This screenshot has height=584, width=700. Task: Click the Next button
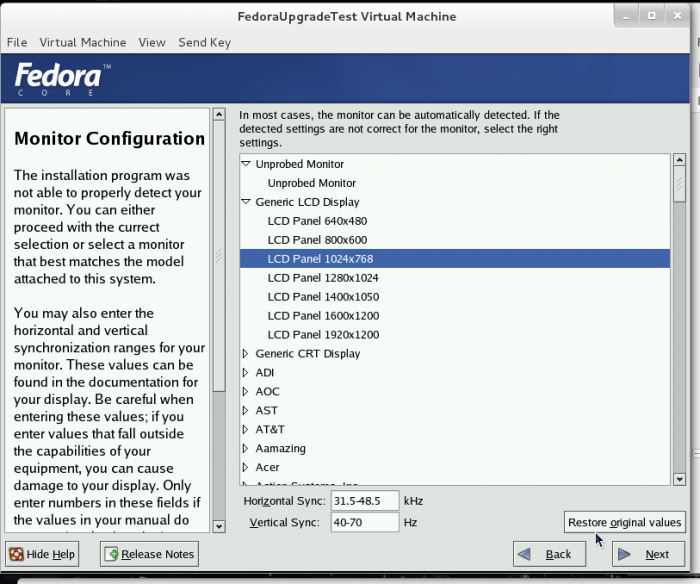tap(648, 554)
